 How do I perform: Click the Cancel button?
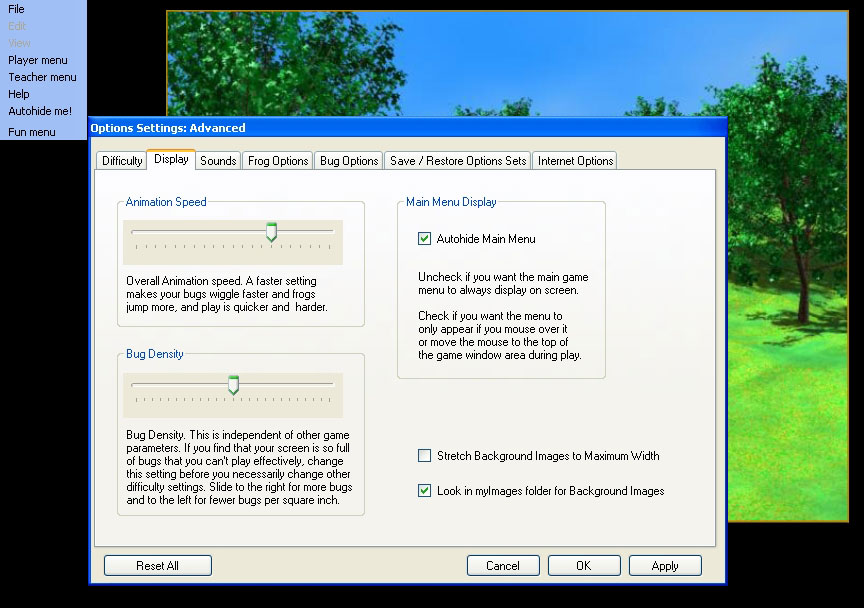[x=503, y=566]
